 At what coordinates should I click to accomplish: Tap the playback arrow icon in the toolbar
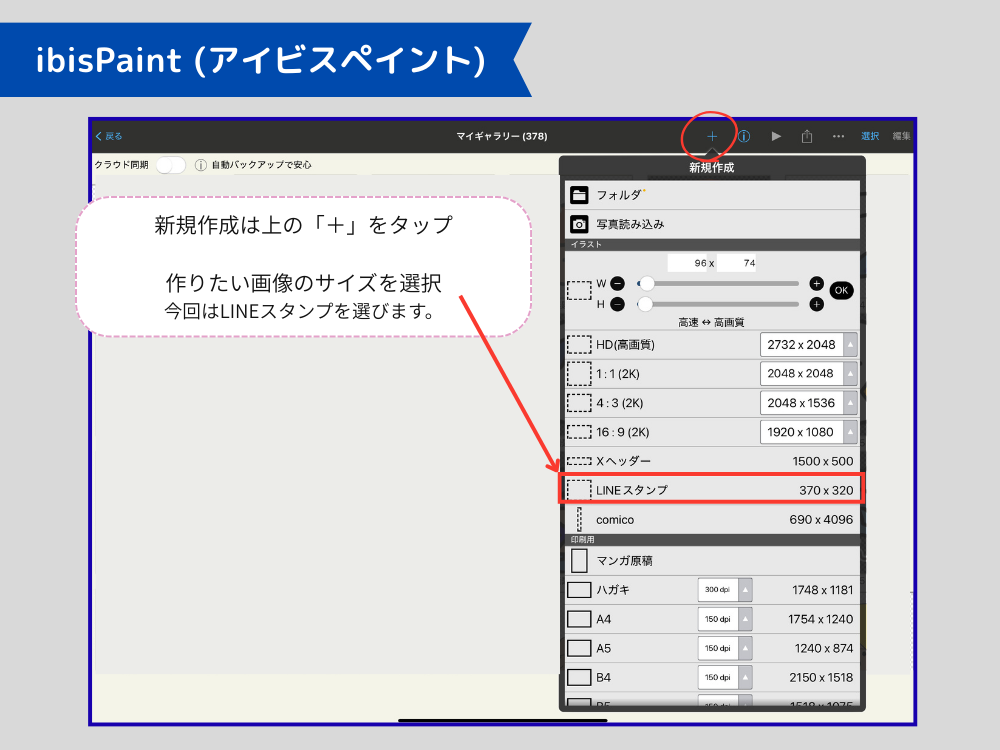click(777, 135)
